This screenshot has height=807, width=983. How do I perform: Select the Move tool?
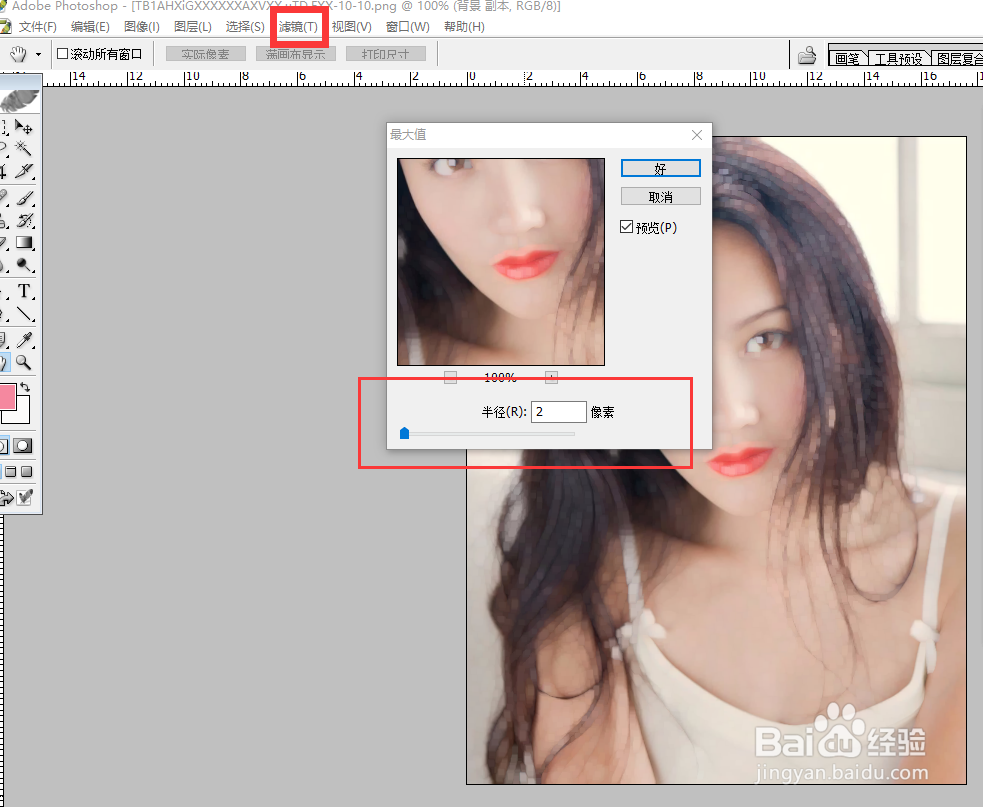click(23, 128)
